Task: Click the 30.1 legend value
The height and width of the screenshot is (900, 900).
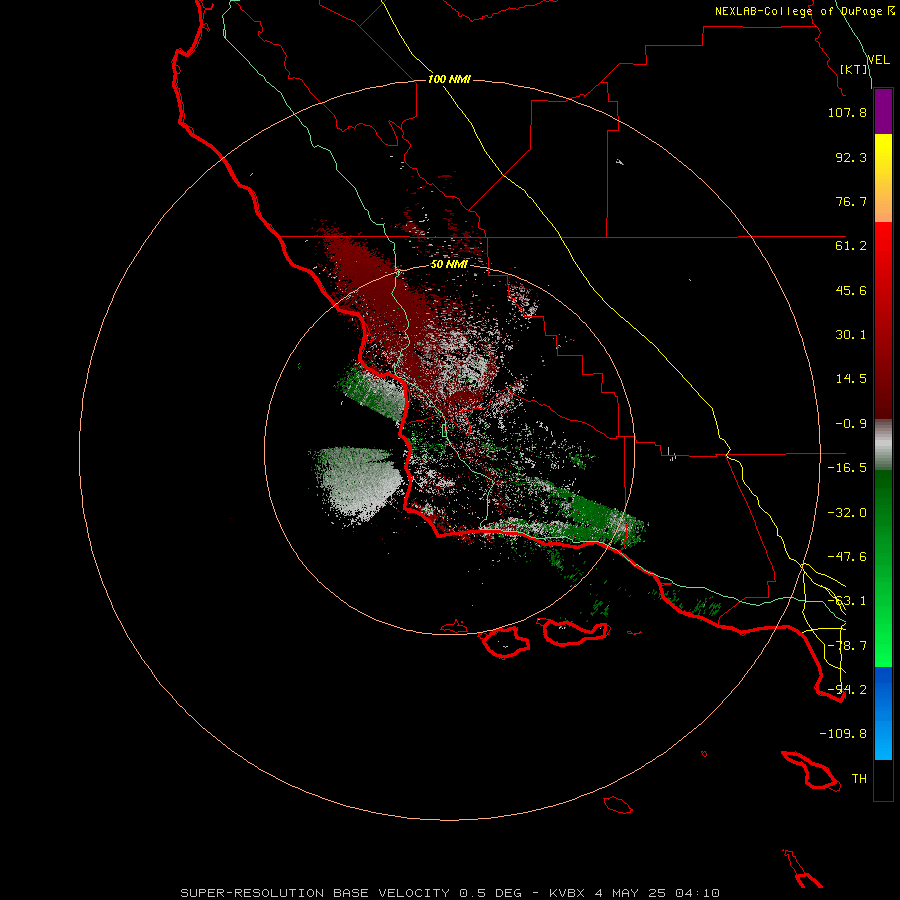Action: pos(851,335)
